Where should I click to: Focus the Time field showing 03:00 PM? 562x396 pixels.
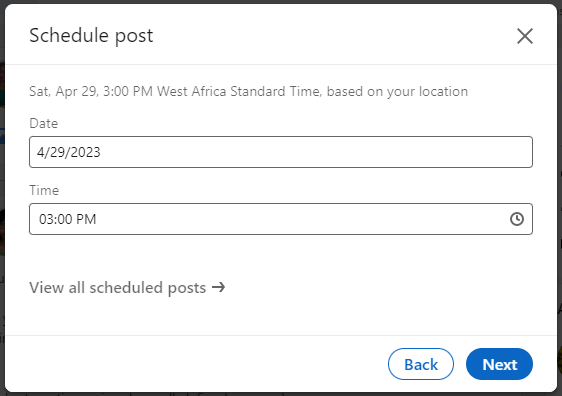point(281,219)
